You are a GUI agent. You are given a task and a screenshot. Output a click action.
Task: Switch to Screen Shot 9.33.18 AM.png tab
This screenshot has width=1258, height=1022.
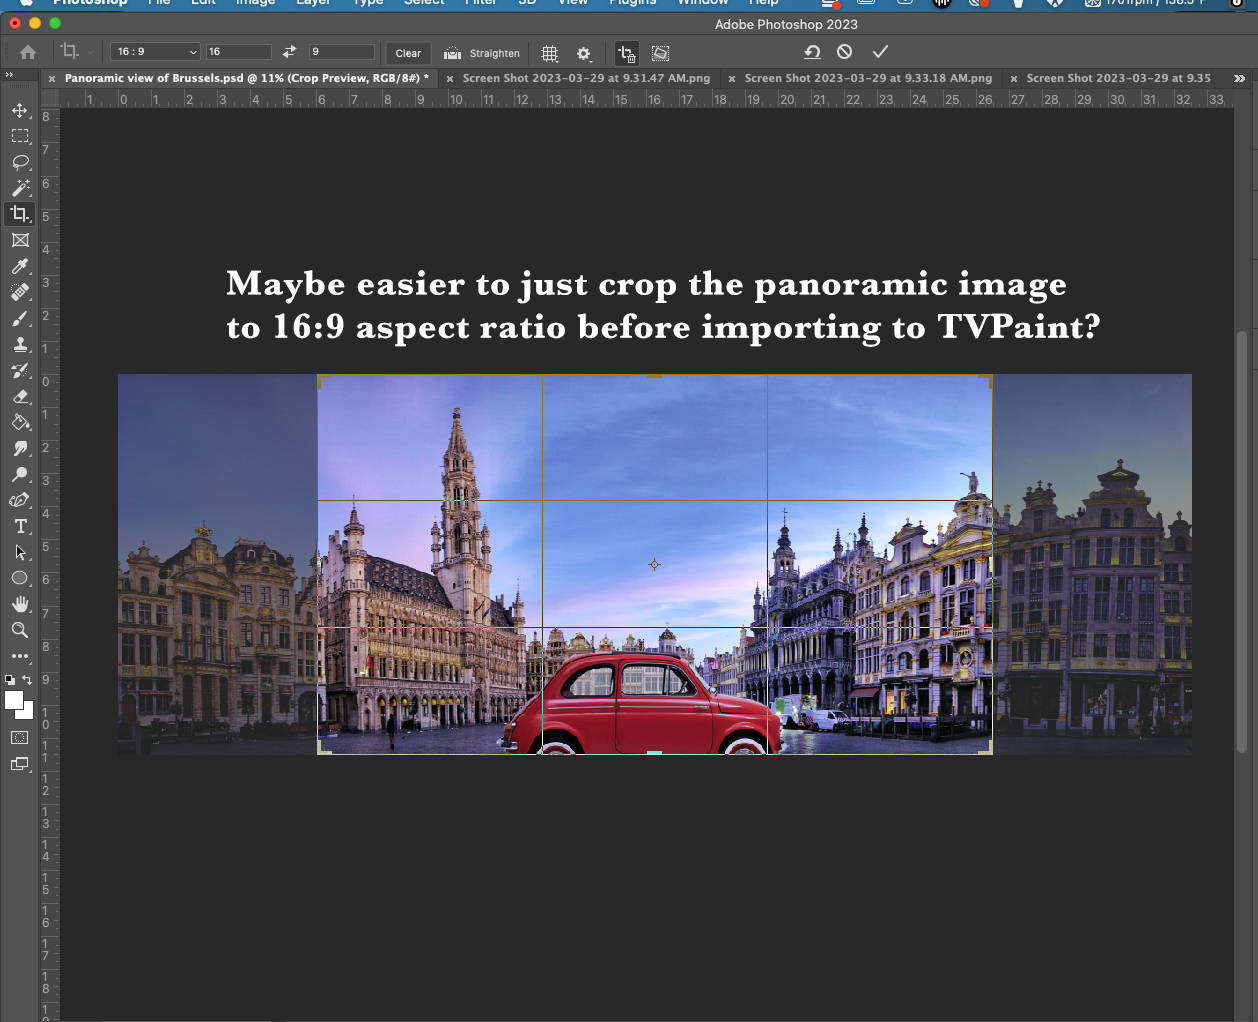click(x=868, y=78)
